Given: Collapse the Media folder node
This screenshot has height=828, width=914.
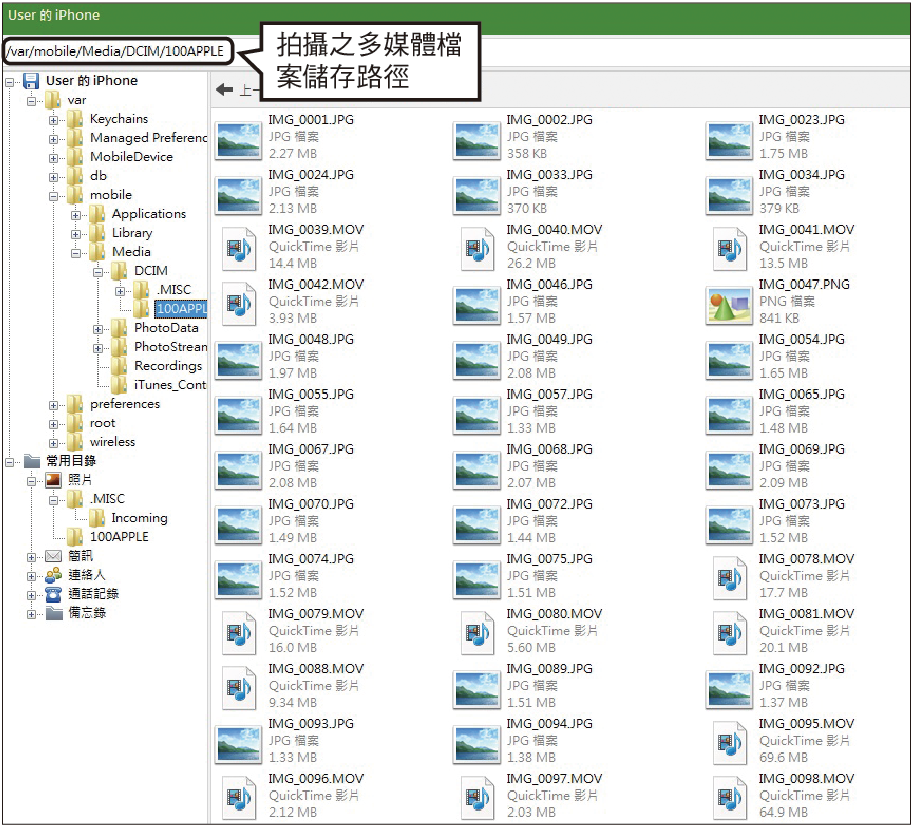Looking at the screenshot, I should coord(76,253).
